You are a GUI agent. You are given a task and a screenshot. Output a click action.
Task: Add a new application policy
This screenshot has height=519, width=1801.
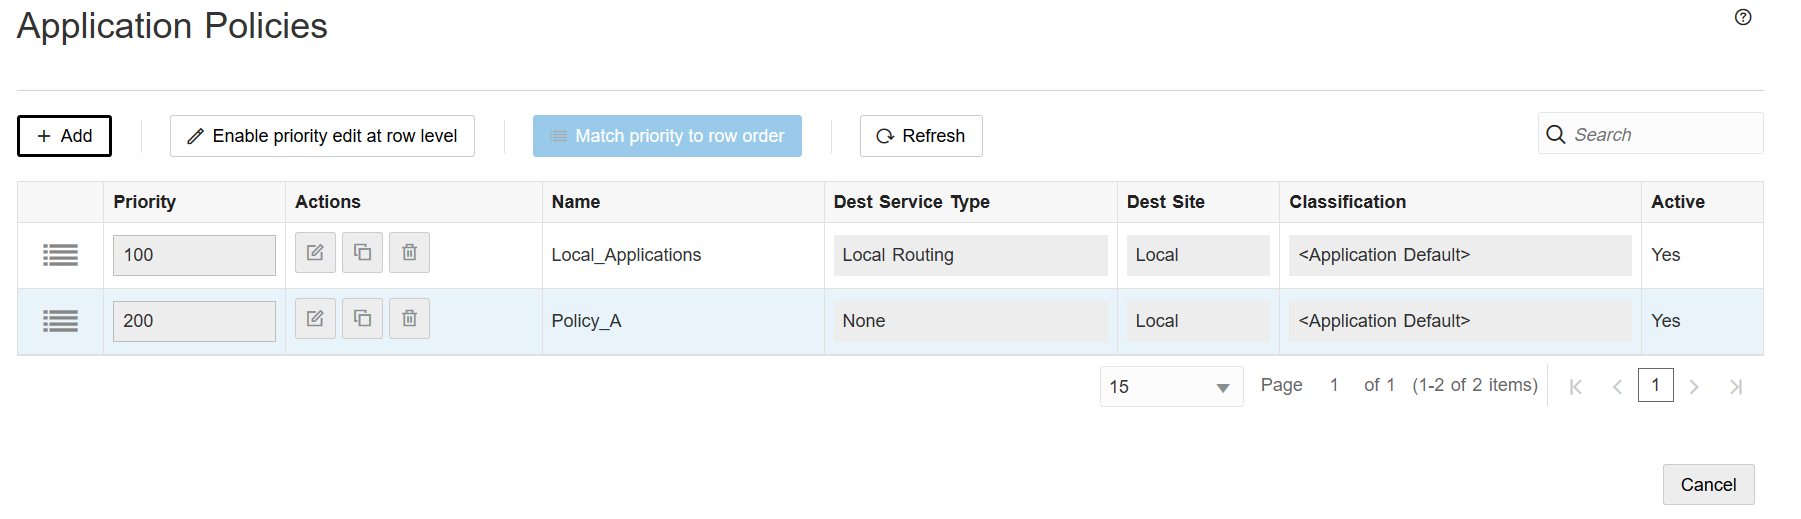(64, 136)
